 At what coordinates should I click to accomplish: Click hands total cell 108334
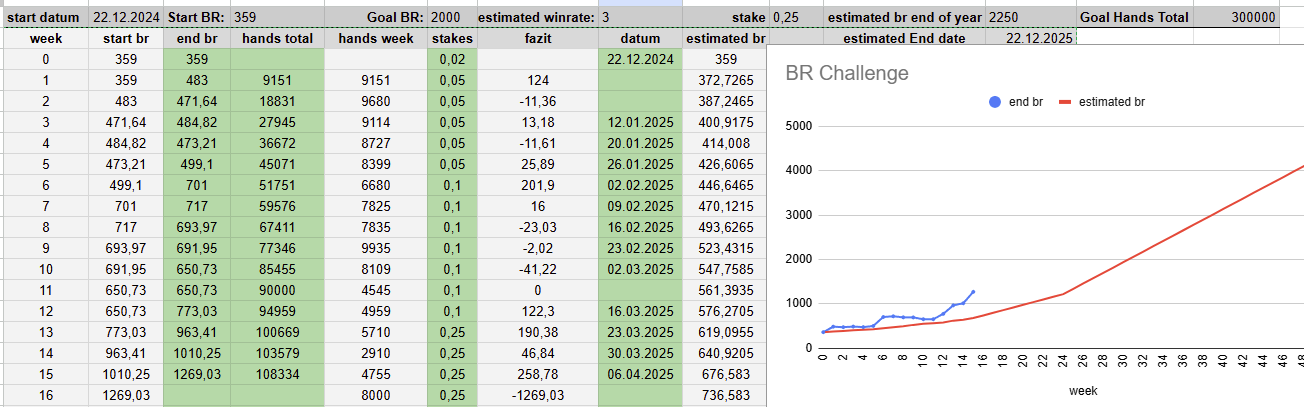click(x=277, y=374)
